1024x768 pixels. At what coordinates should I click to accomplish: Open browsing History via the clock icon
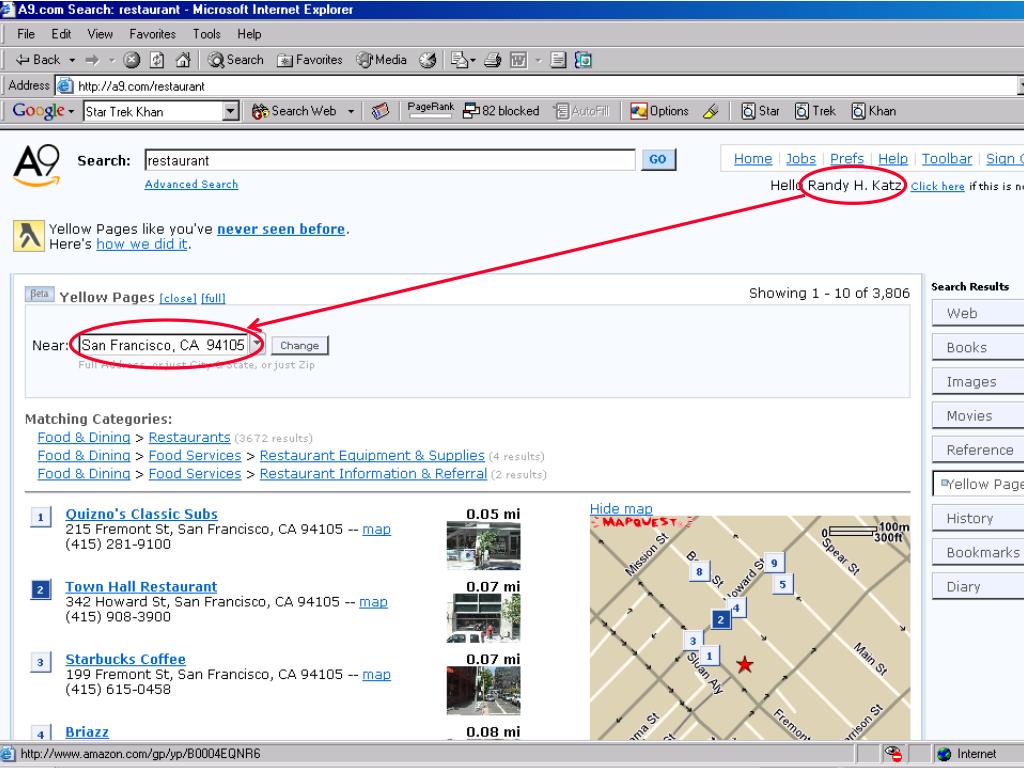click(x=428, y=60)
